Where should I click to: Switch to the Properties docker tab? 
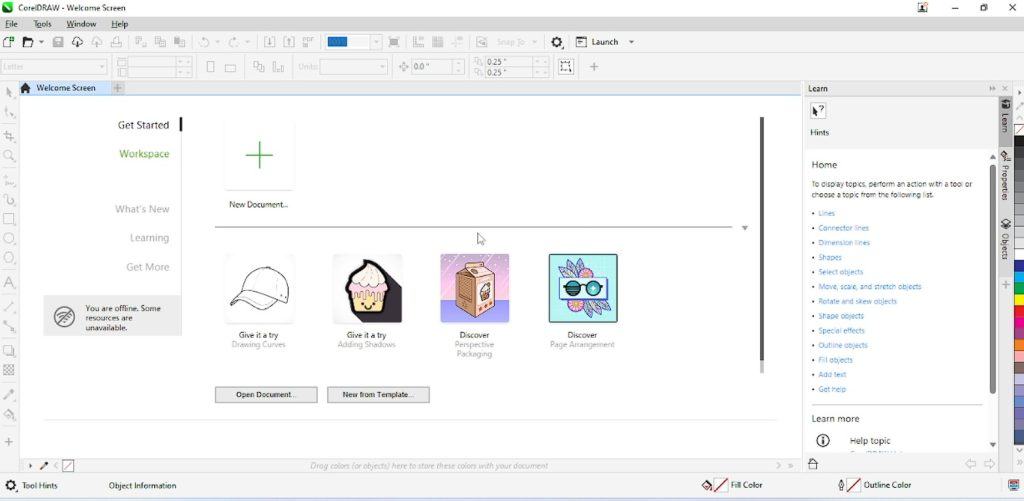coord(1005,175)
